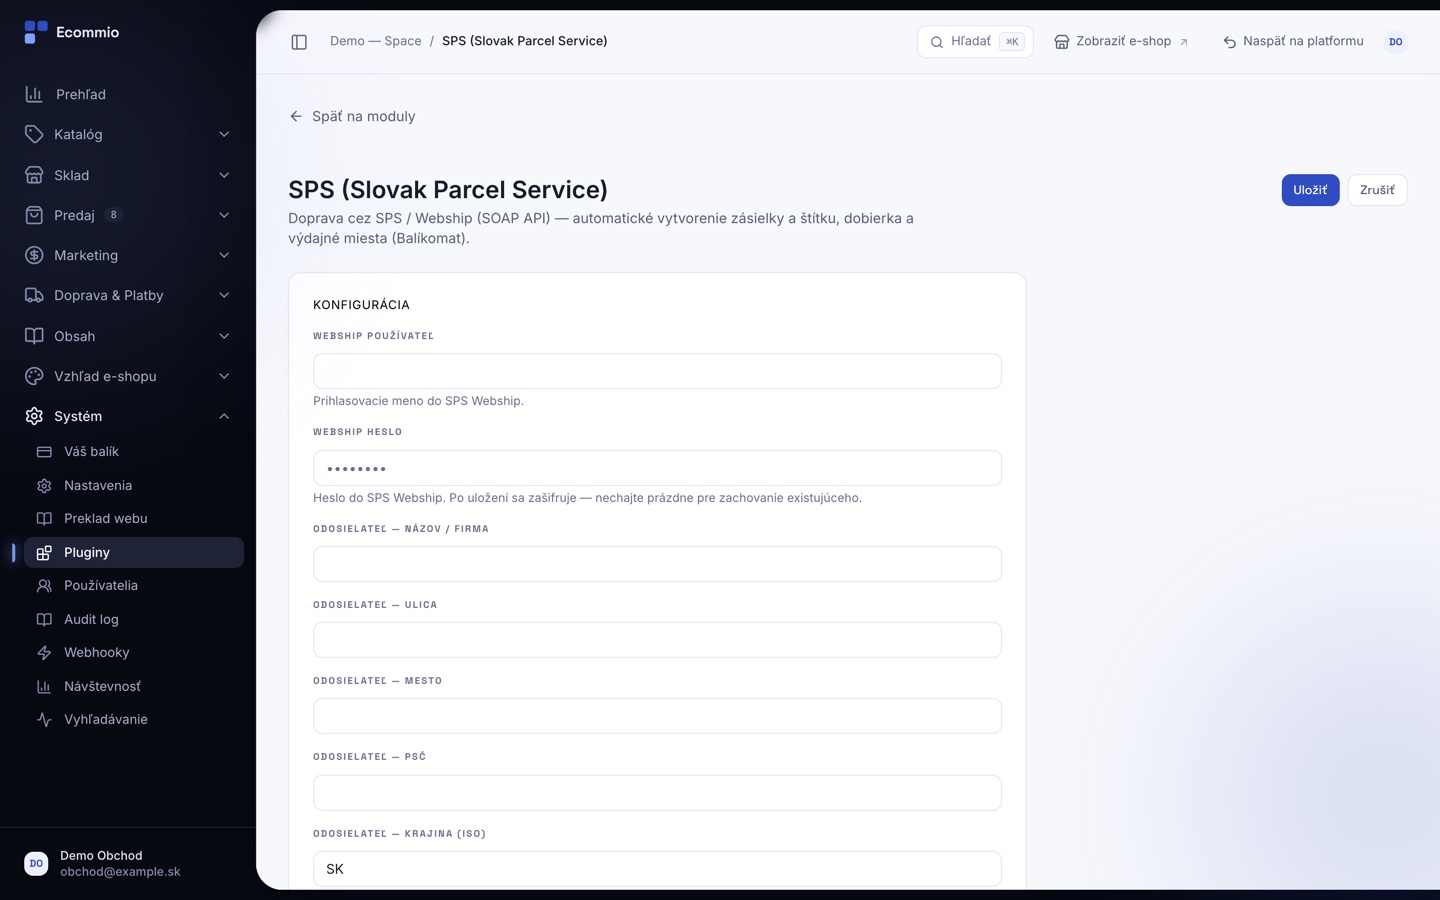Click the Odosielateľ ulica field
Screen dimensions: 1440x900
click(x=657, y=640)
